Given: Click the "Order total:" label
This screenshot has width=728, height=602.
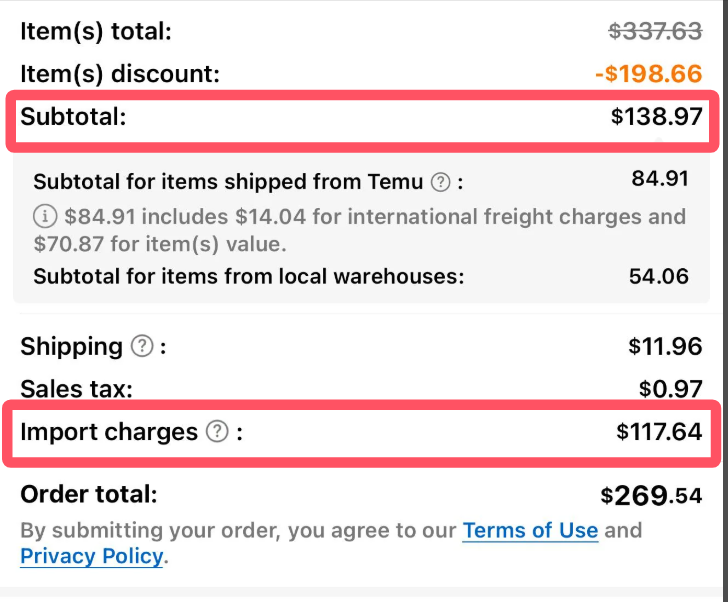Looking at the screenshot, I should (x=89, y=494).
